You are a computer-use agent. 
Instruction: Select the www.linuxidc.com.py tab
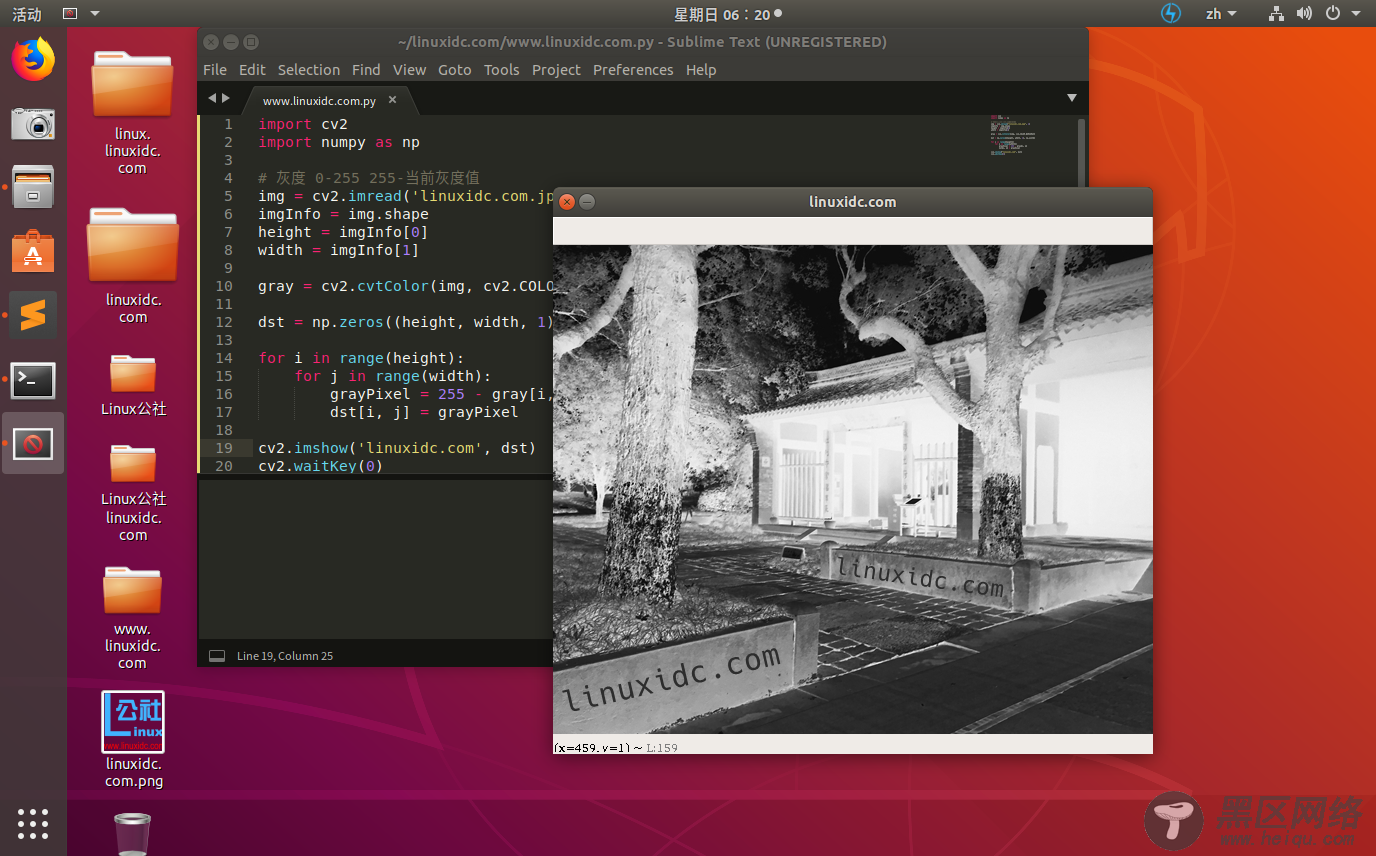[320, 101]
